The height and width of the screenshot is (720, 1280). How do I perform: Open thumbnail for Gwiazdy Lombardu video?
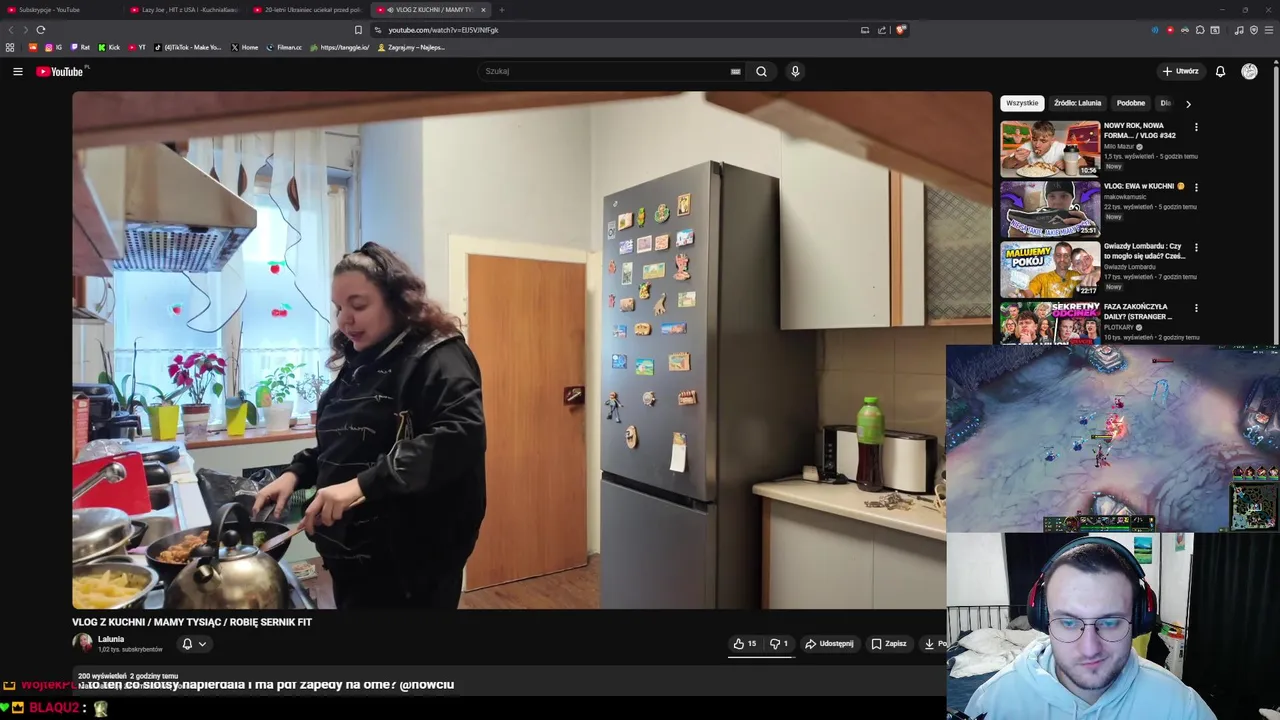tap(1050, 269)
